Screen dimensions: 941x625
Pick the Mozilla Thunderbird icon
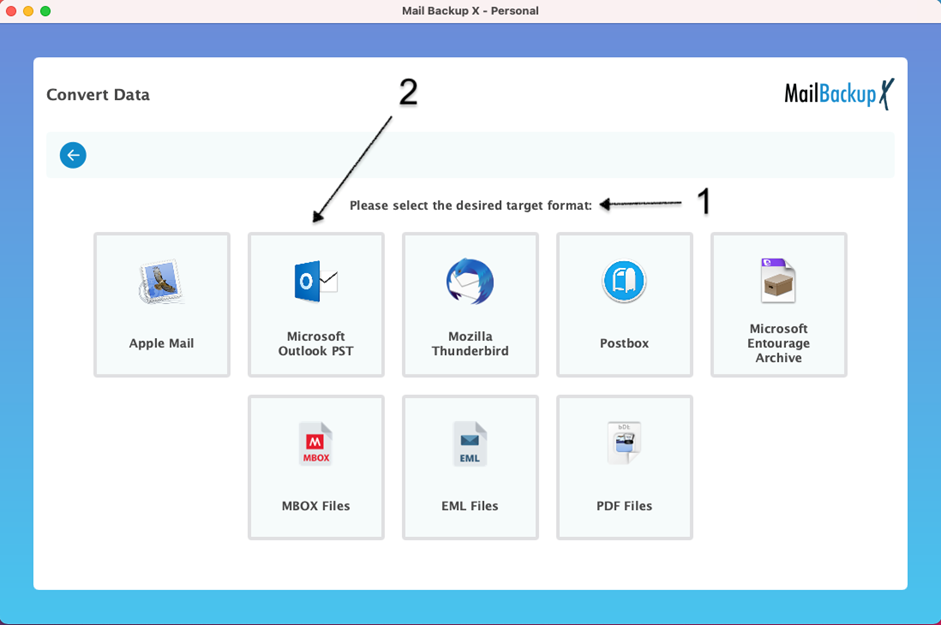pyautogui.click(x=470, y=281)
